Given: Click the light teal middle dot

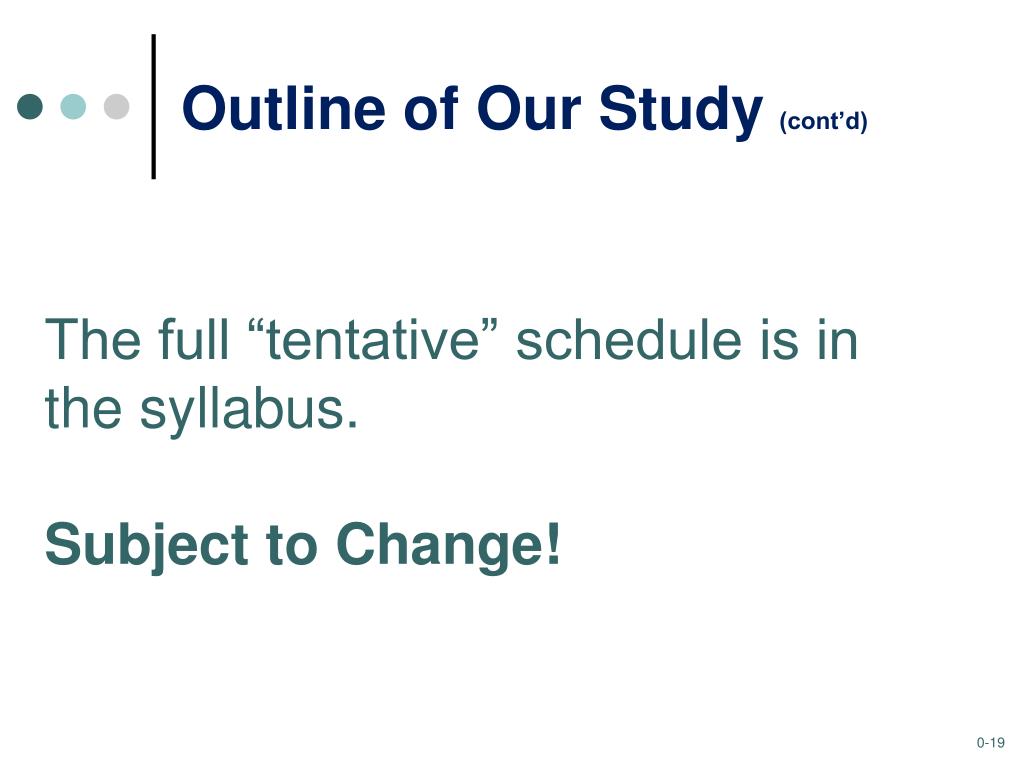Looking at the screenshot, I should point(73,106).
